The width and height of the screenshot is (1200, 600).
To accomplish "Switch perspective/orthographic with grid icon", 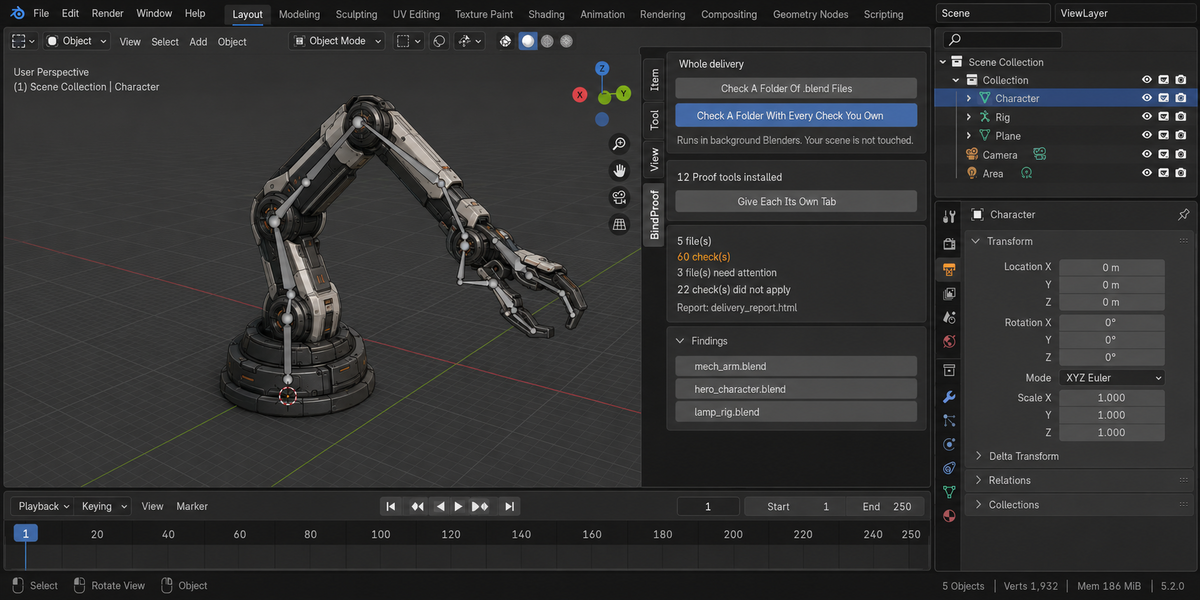I will (619, 224).
